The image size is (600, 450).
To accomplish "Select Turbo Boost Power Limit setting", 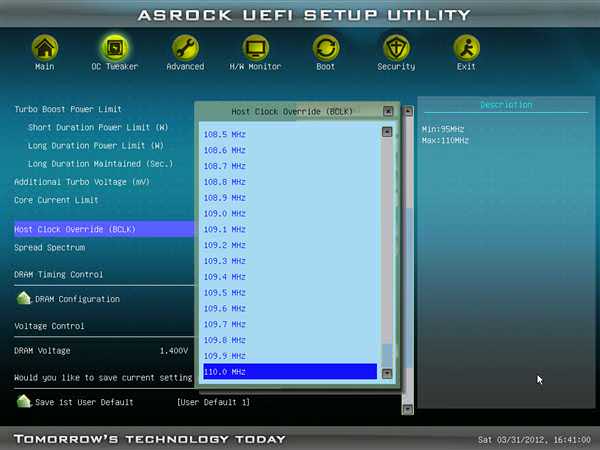I will pyautogui.click(x=68, y=109).
